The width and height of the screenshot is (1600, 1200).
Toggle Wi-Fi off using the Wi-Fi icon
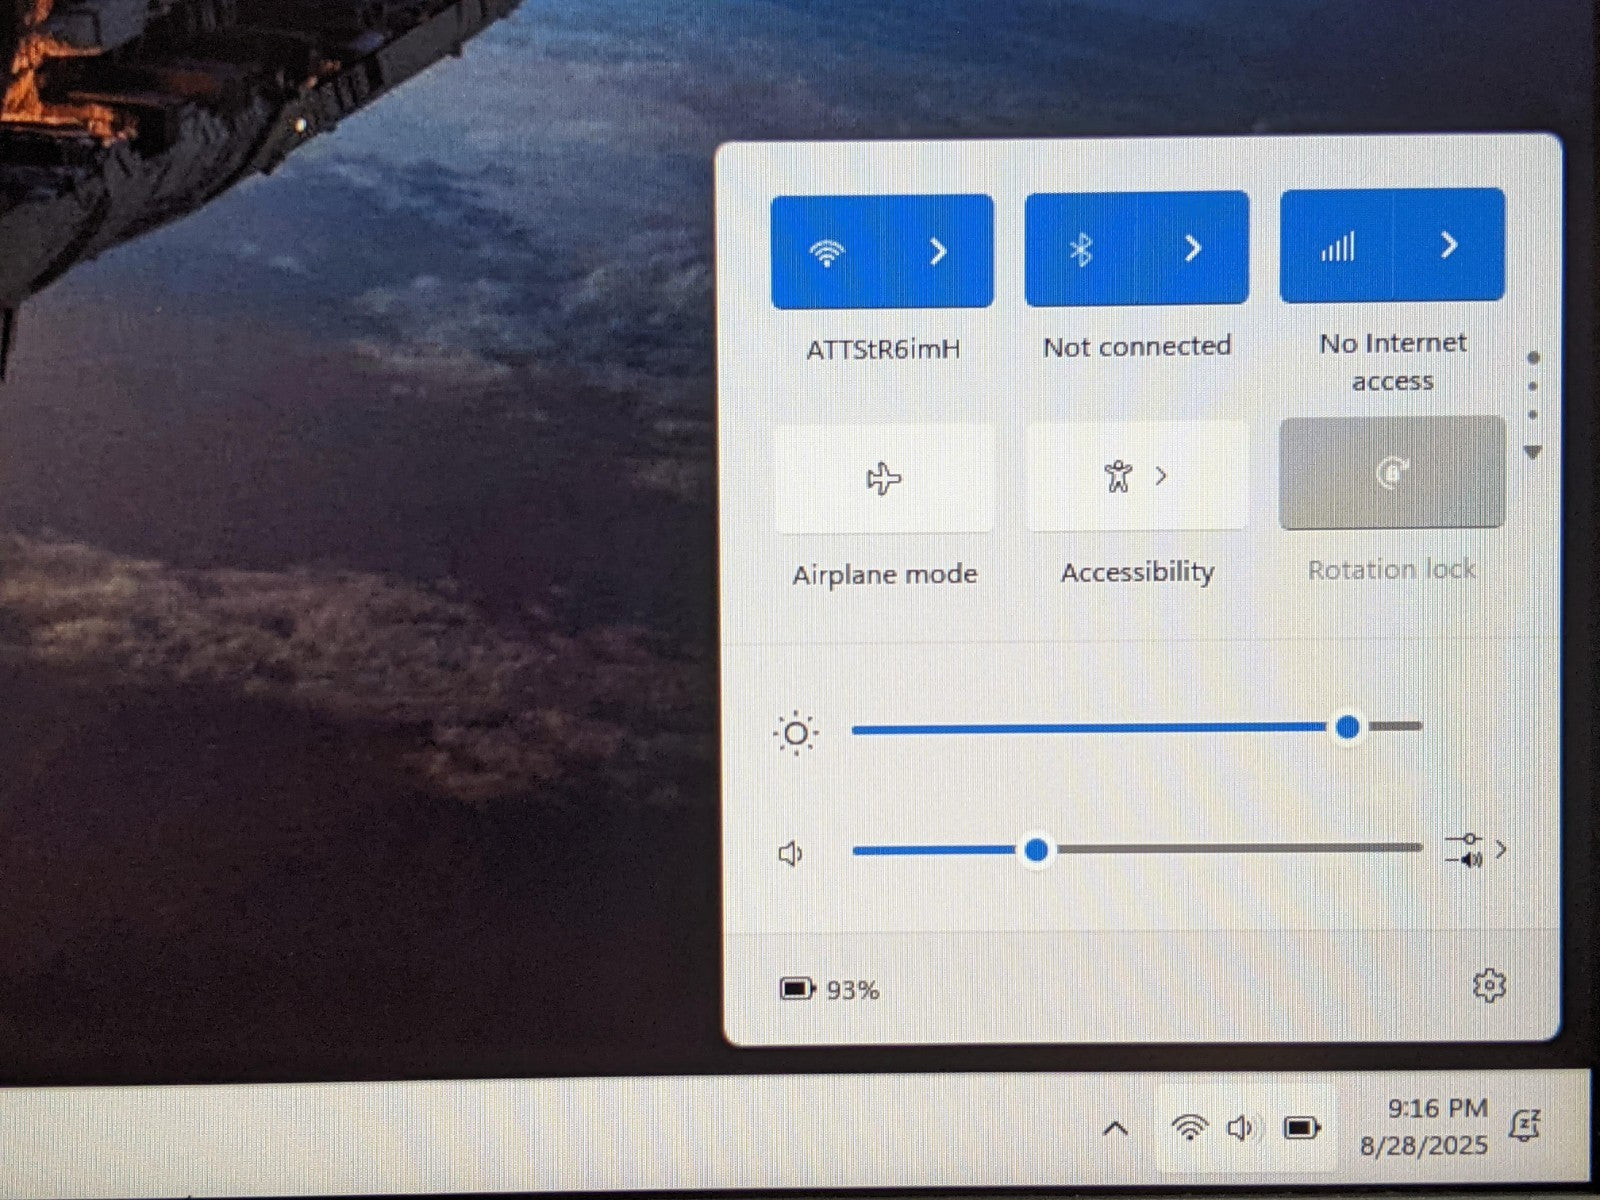tap(826, 252)
